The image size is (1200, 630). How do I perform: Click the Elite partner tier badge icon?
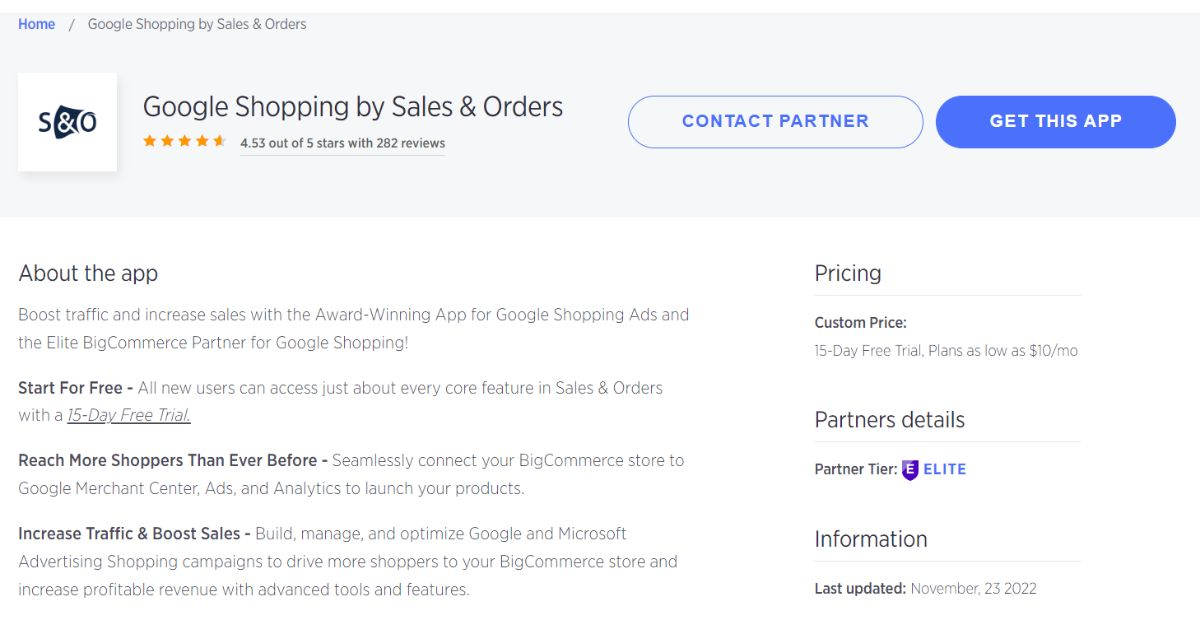coord(910,469)
